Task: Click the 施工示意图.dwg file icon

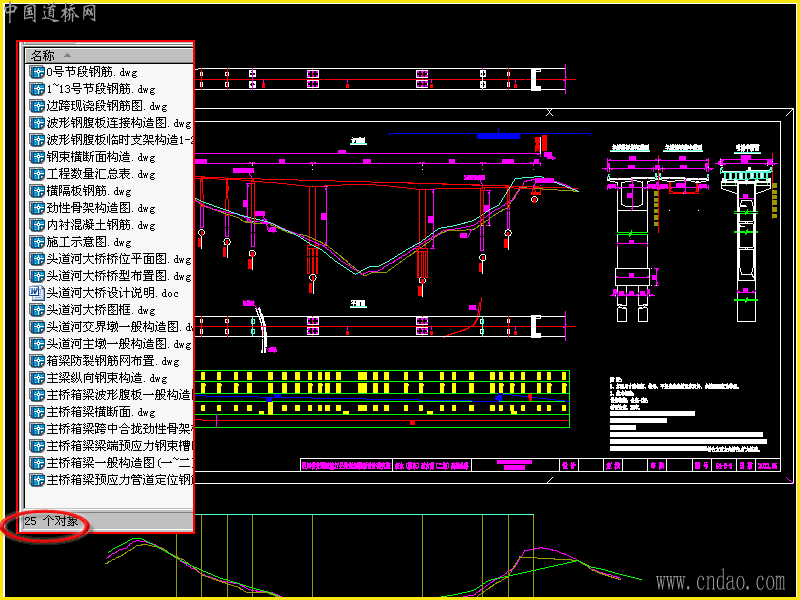Action: (x=37, y=242)
